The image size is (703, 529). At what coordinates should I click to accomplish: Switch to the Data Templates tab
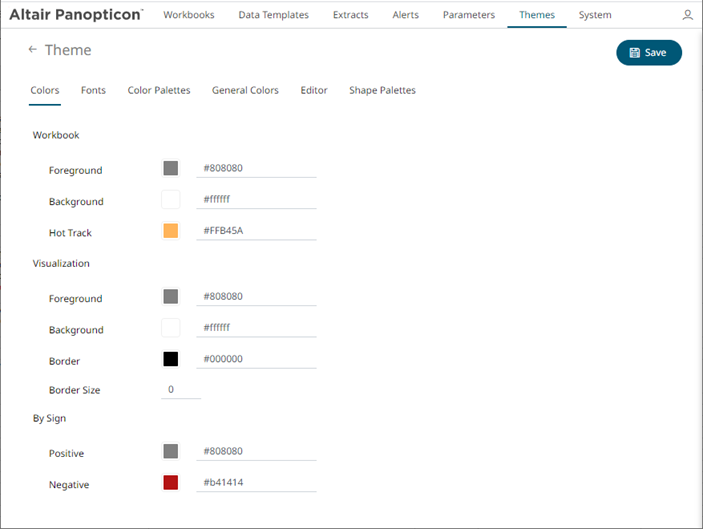[x=272, y=15]
